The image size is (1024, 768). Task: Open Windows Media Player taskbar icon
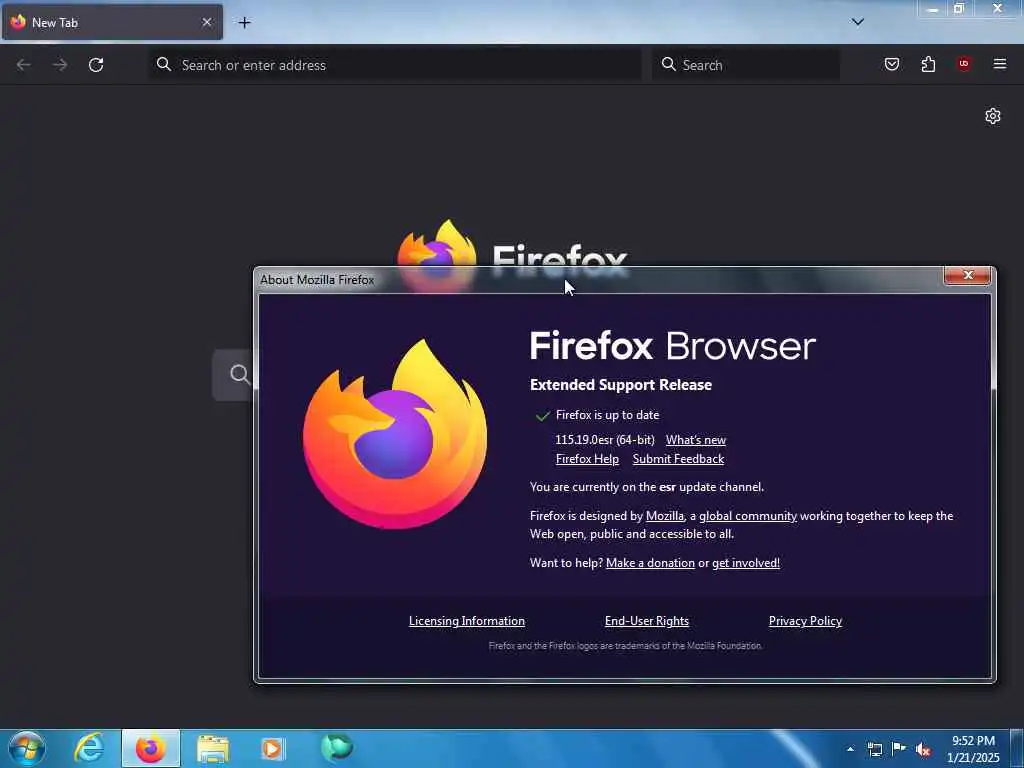pyautogui.click(x=272, y=749)
